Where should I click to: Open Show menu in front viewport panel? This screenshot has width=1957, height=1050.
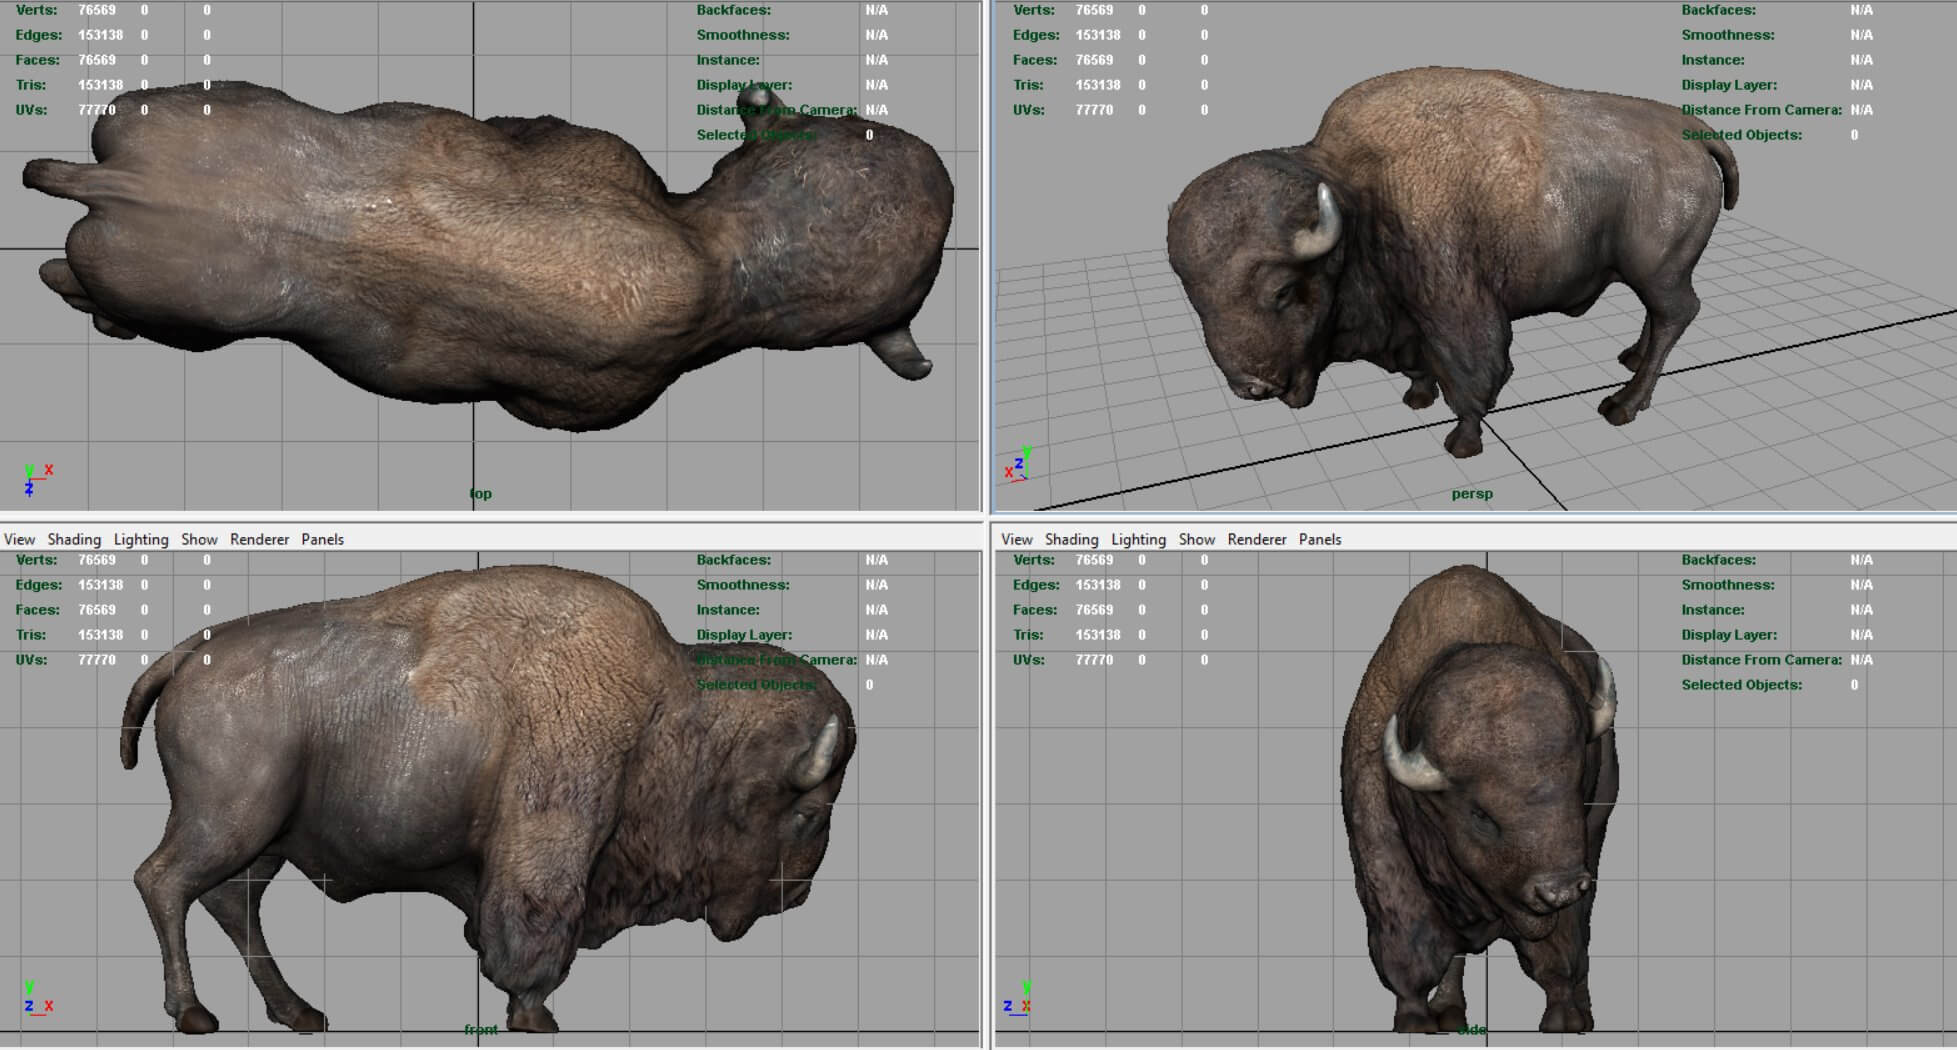[x=199, y=539]
